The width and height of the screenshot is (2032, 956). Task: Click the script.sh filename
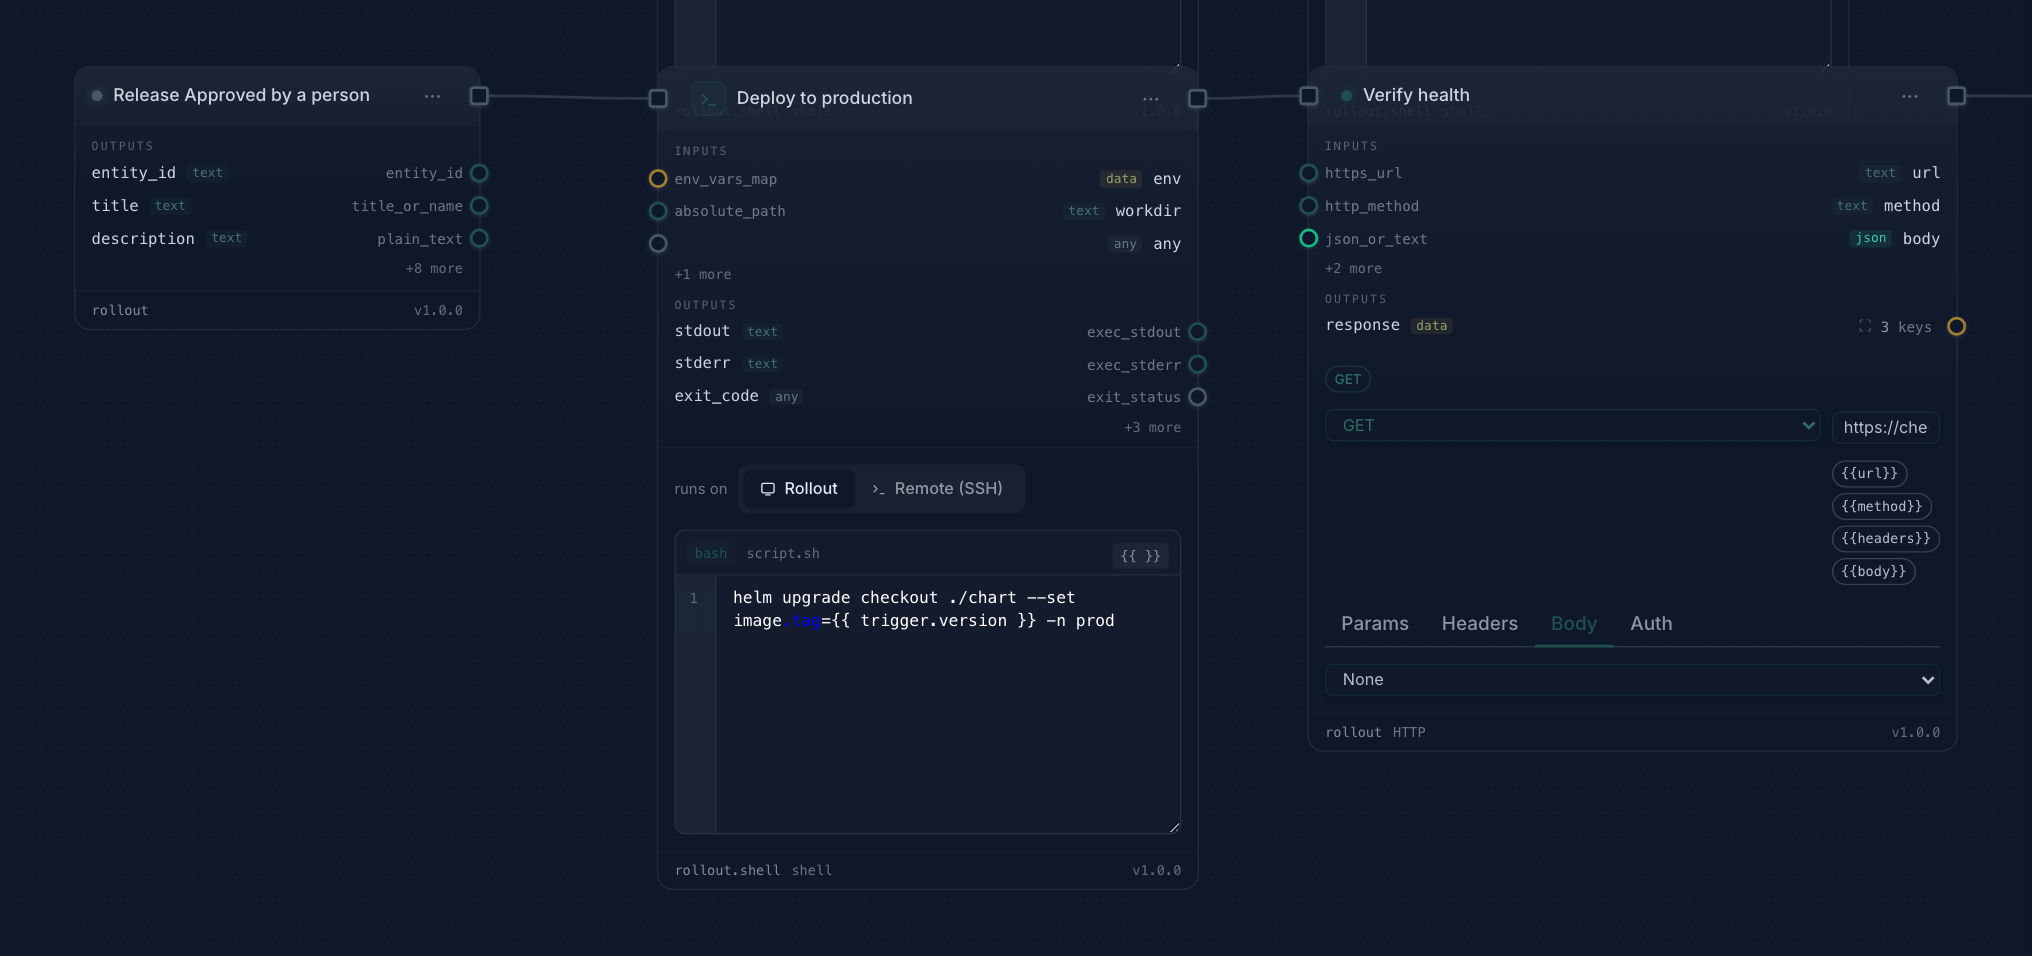(783, 553)
